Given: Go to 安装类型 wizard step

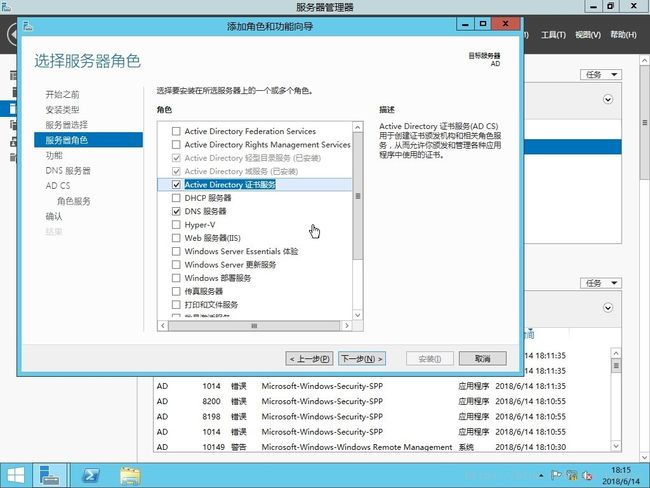Looking at the screenshot, I should point(62,110).
